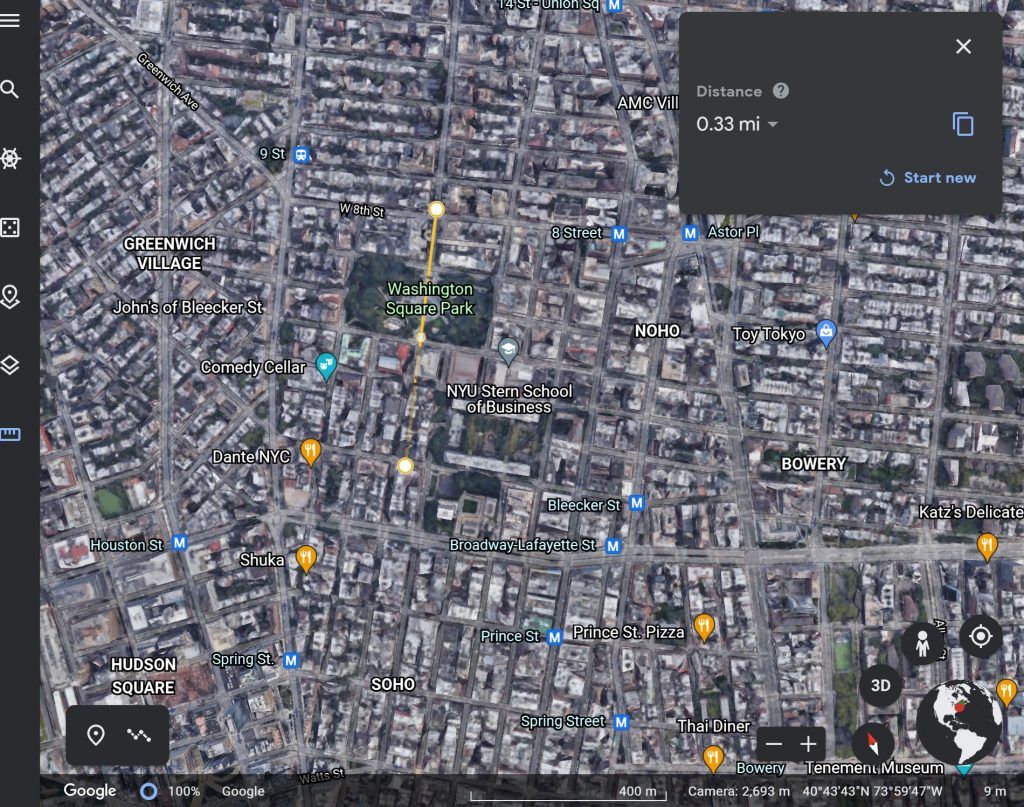1024x807 pixels.
Task: Click the Houston St metro M icon
Action: point(179,543)
